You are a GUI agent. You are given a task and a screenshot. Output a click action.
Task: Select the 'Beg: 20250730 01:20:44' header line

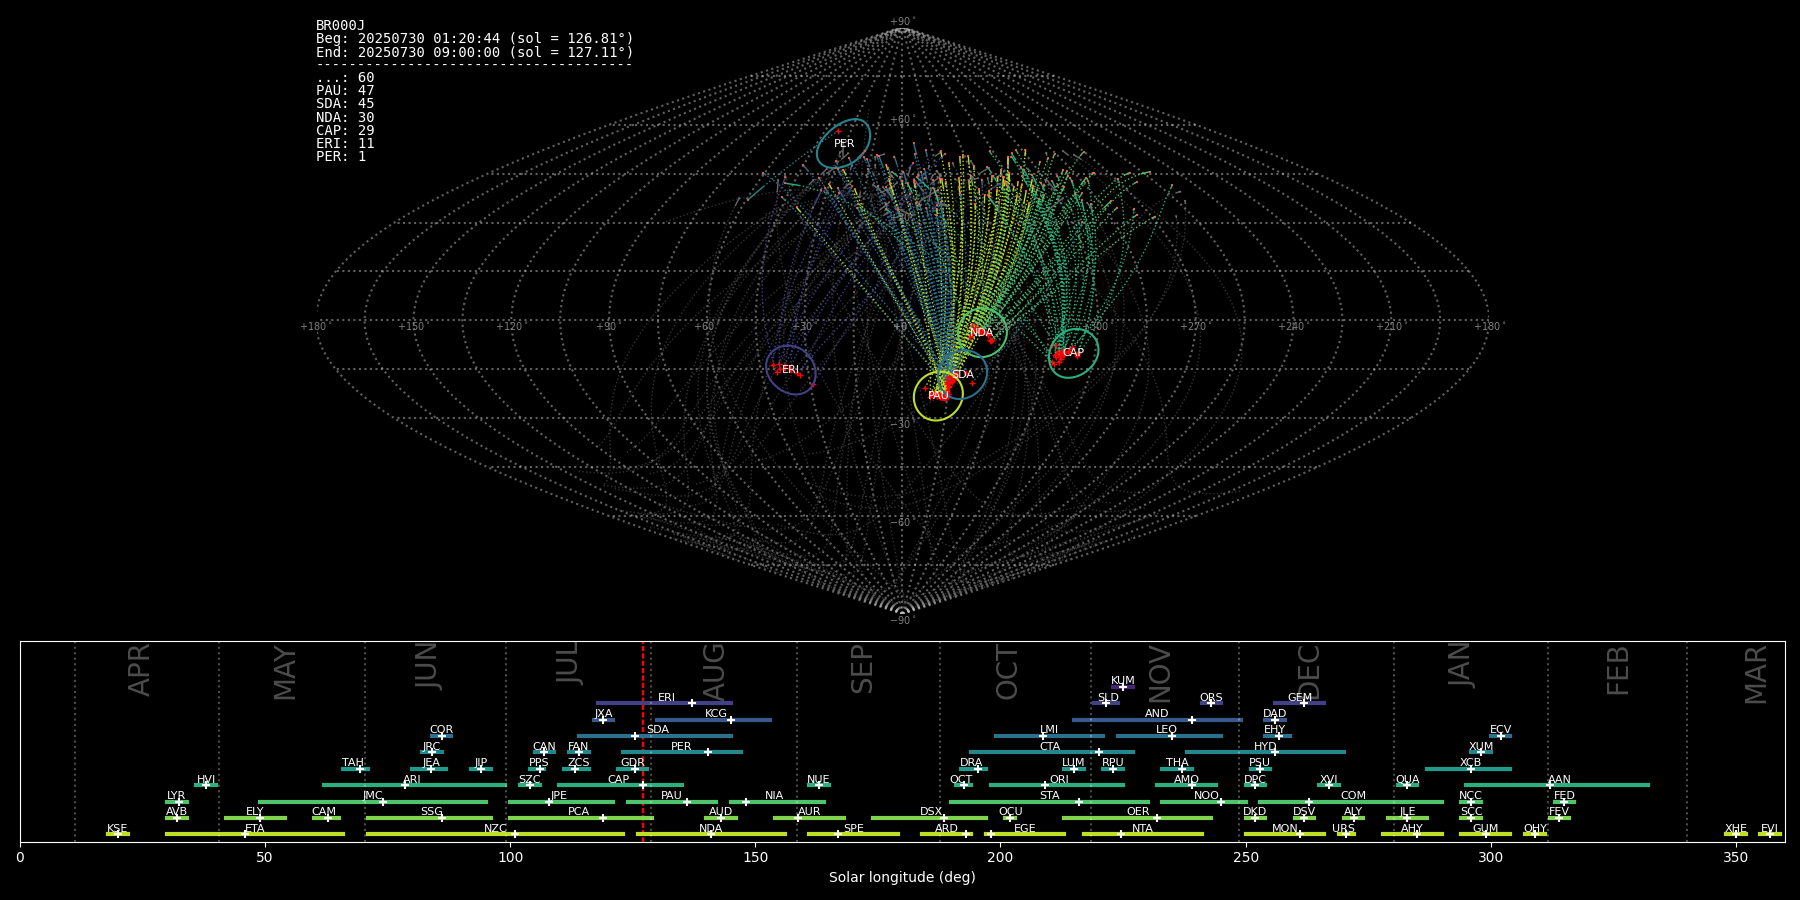pyautogui.click(x=475, y=38)
